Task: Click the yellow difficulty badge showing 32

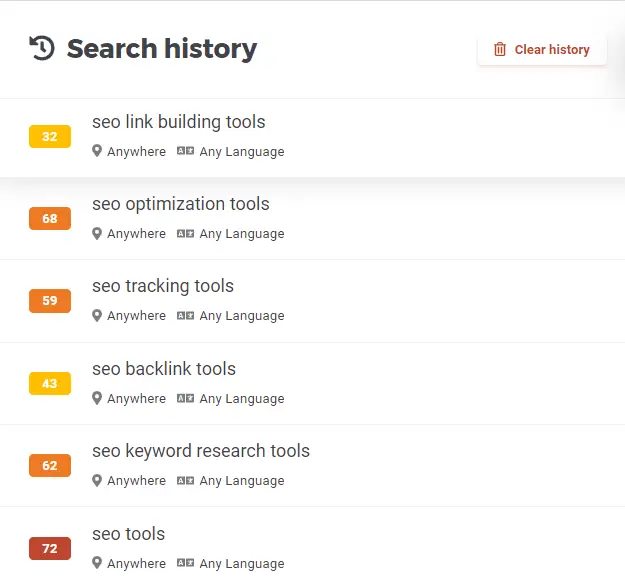Action: tap(50, 136)
